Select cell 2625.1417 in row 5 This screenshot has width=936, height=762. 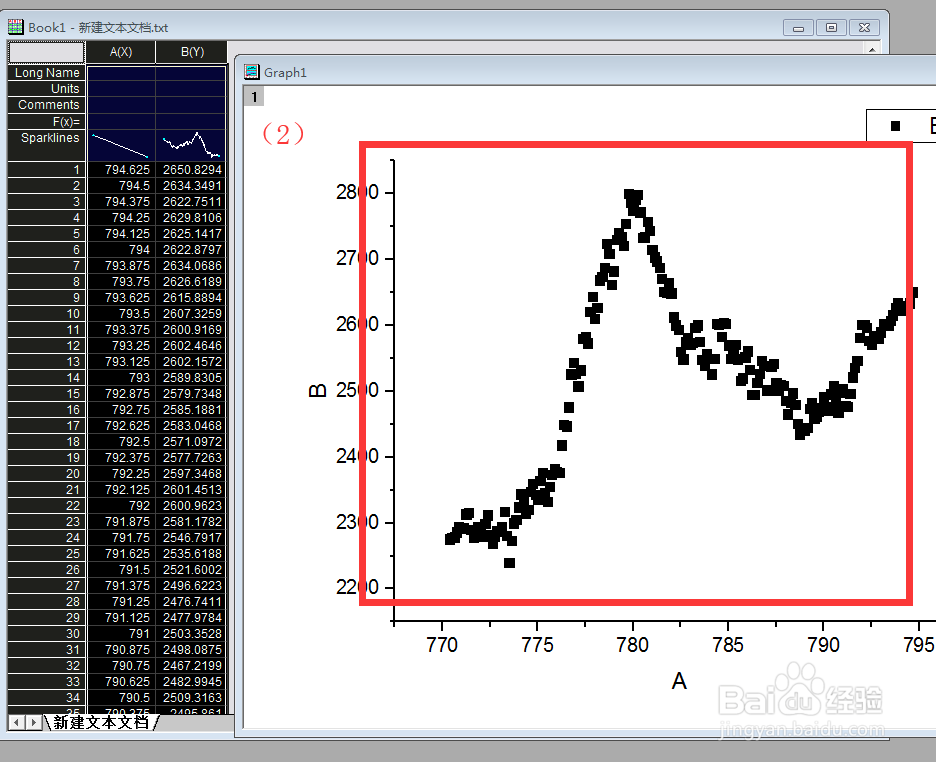point(191,234)
